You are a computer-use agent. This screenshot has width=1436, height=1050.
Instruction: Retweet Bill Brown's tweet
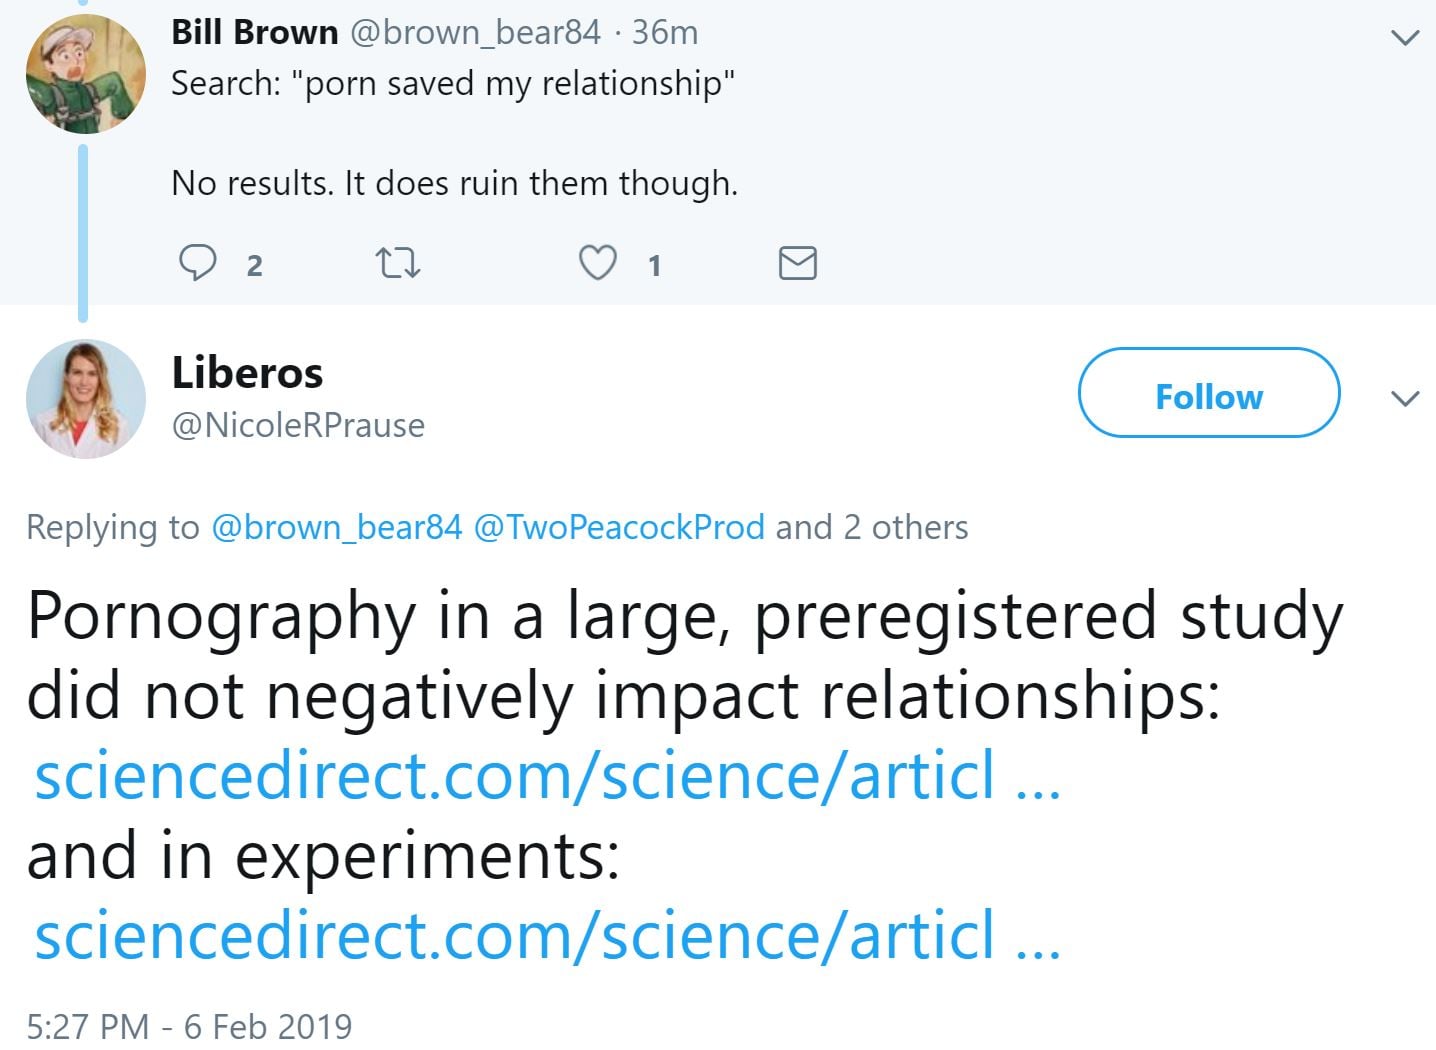(x=397, y=263)
